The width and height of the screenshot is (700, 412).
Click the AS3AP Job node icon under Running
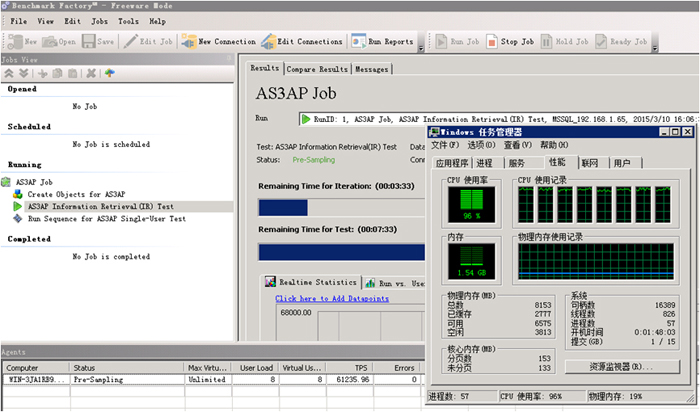[x=6, y=182]
